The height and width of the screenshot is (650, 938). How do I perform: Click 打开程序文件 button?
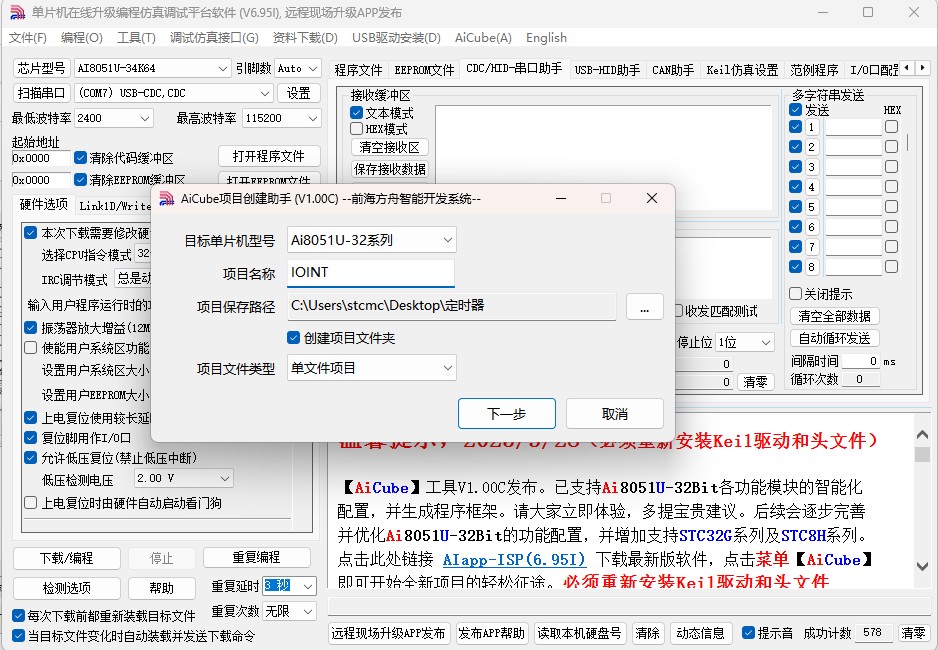coord(269,156)
